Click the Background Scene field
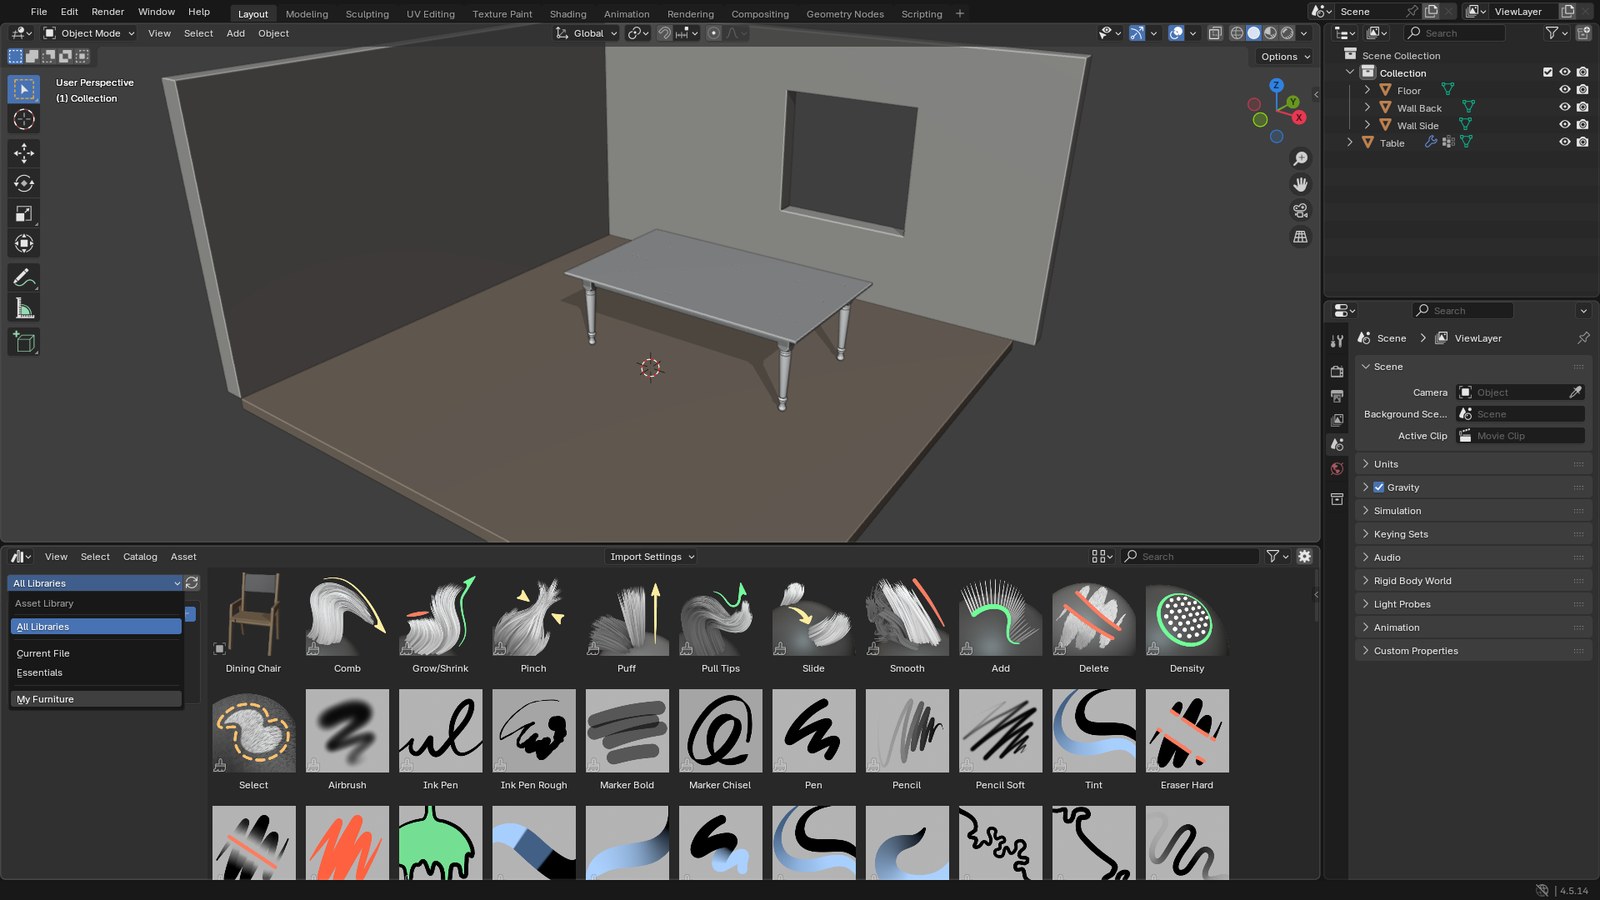This screenshot has width=1600, height=900. [x=1520, y=414]
